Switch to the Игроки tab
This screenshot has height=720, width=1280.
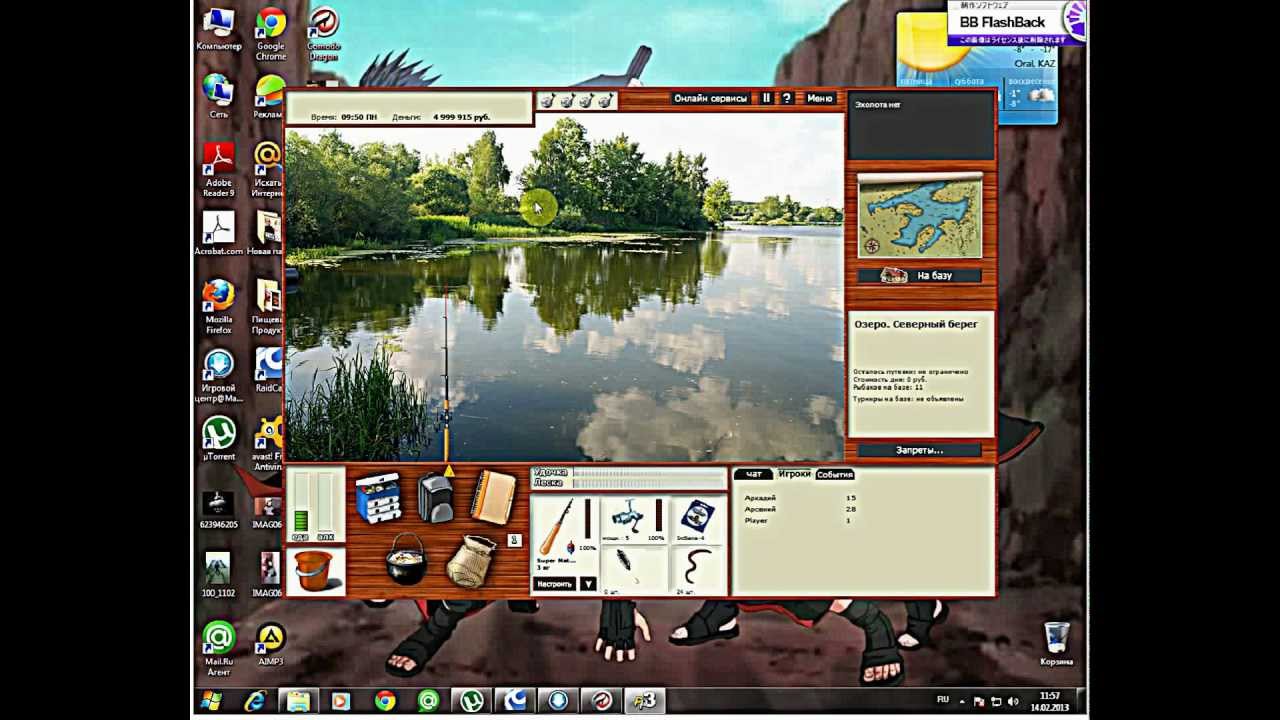795,474
